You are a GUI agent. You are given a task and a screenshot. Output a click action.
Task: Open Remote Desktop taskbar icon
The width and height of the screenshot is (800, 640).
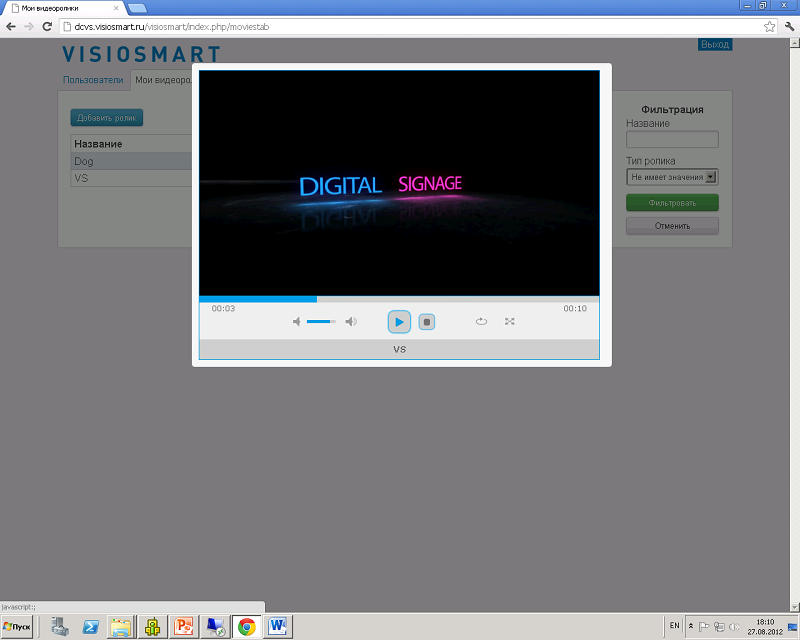pos(215,627)
